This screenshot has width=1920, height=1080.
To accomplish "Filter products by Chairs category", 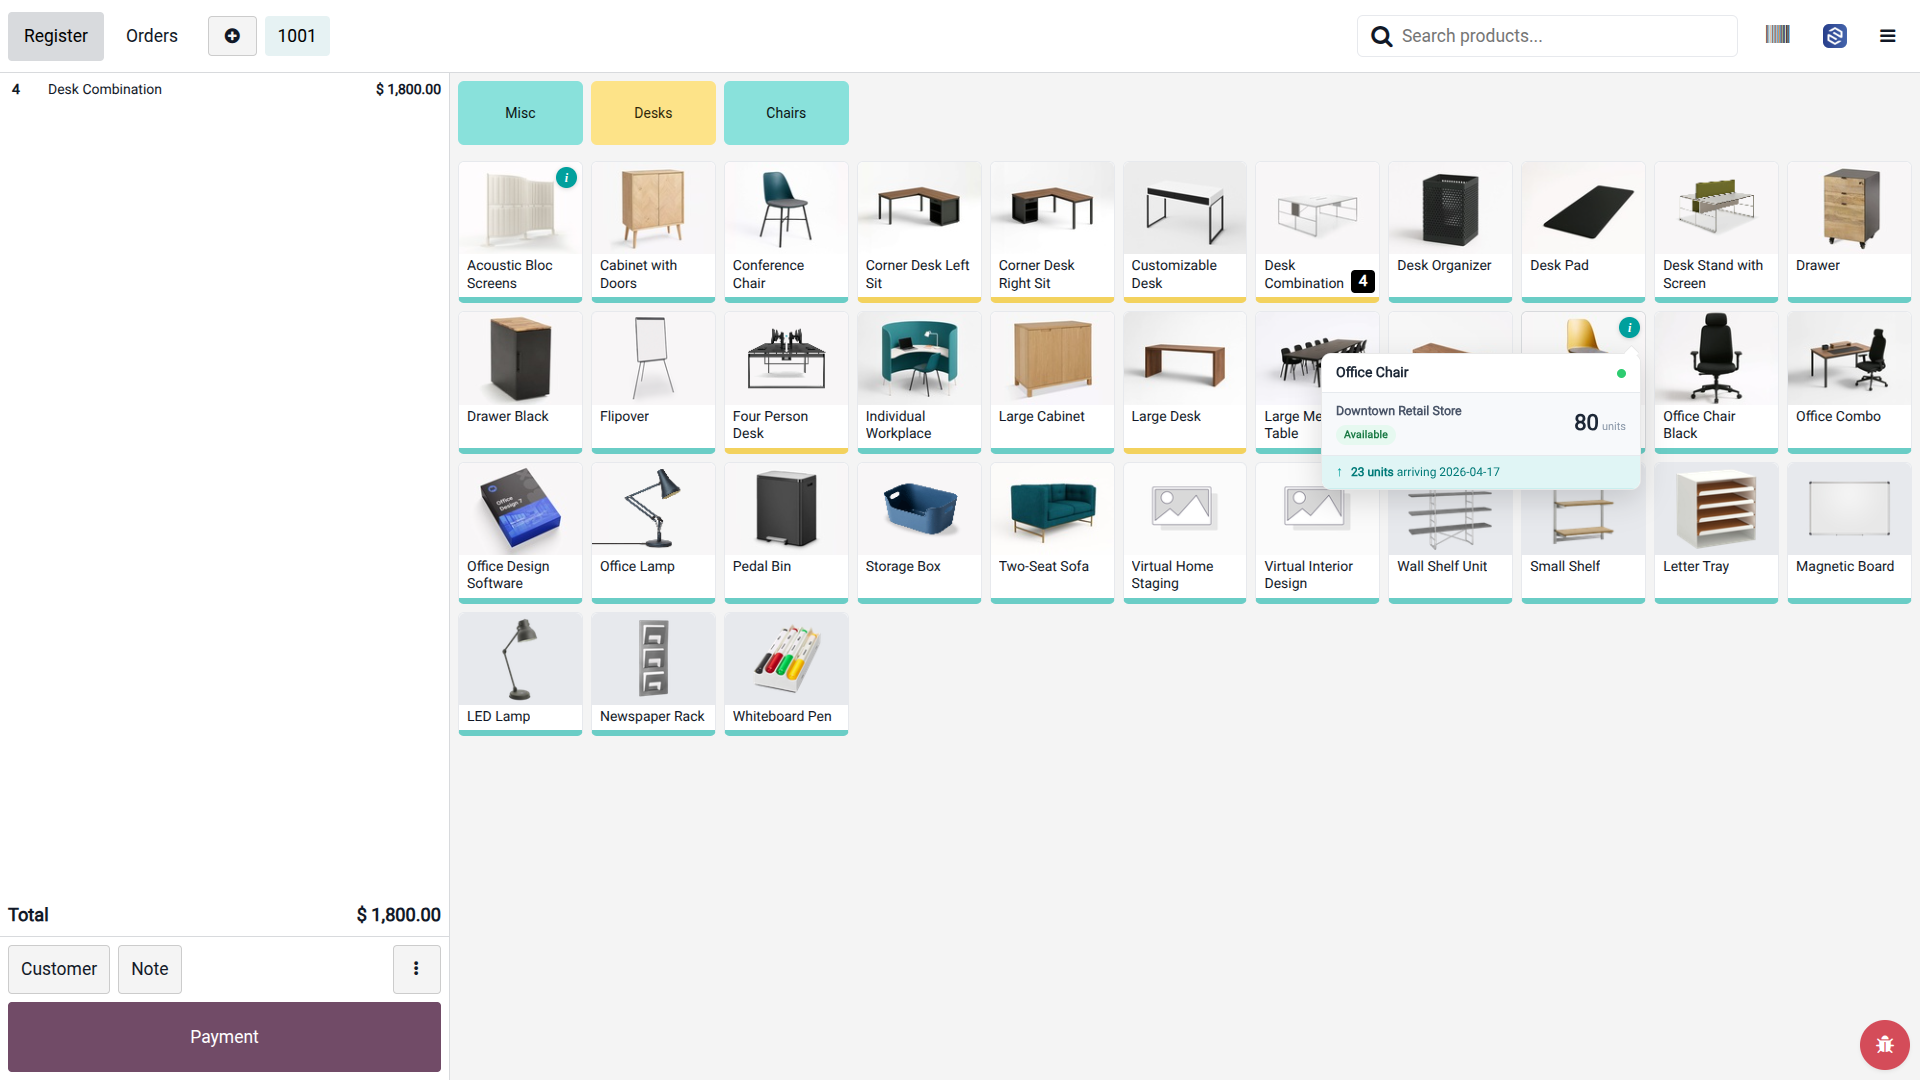I will 786,113.
